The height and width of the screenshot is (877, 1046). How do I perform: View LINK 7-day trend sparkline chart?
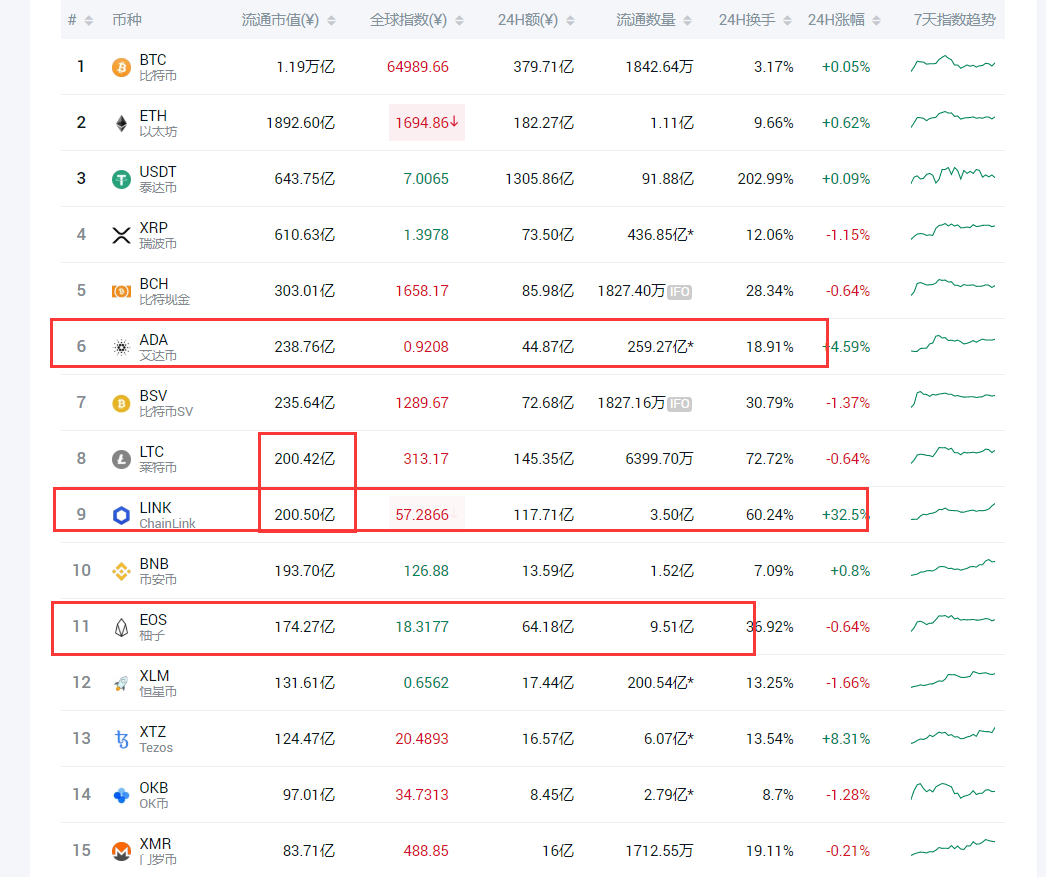[952, 513]
